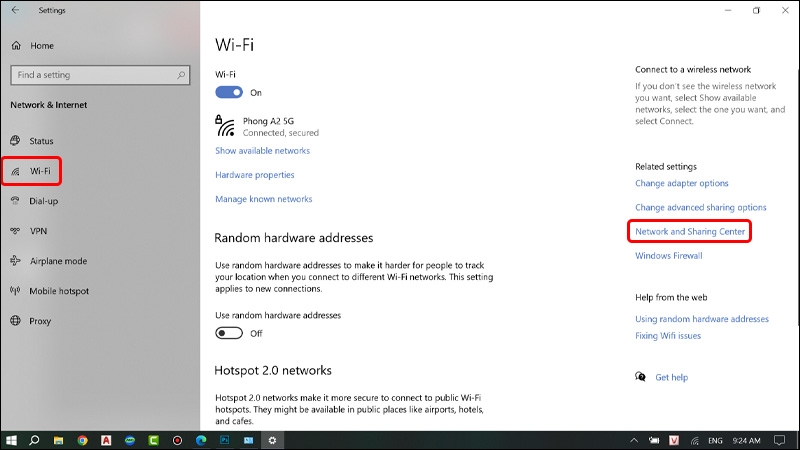Open Hardware properties link

255,174
